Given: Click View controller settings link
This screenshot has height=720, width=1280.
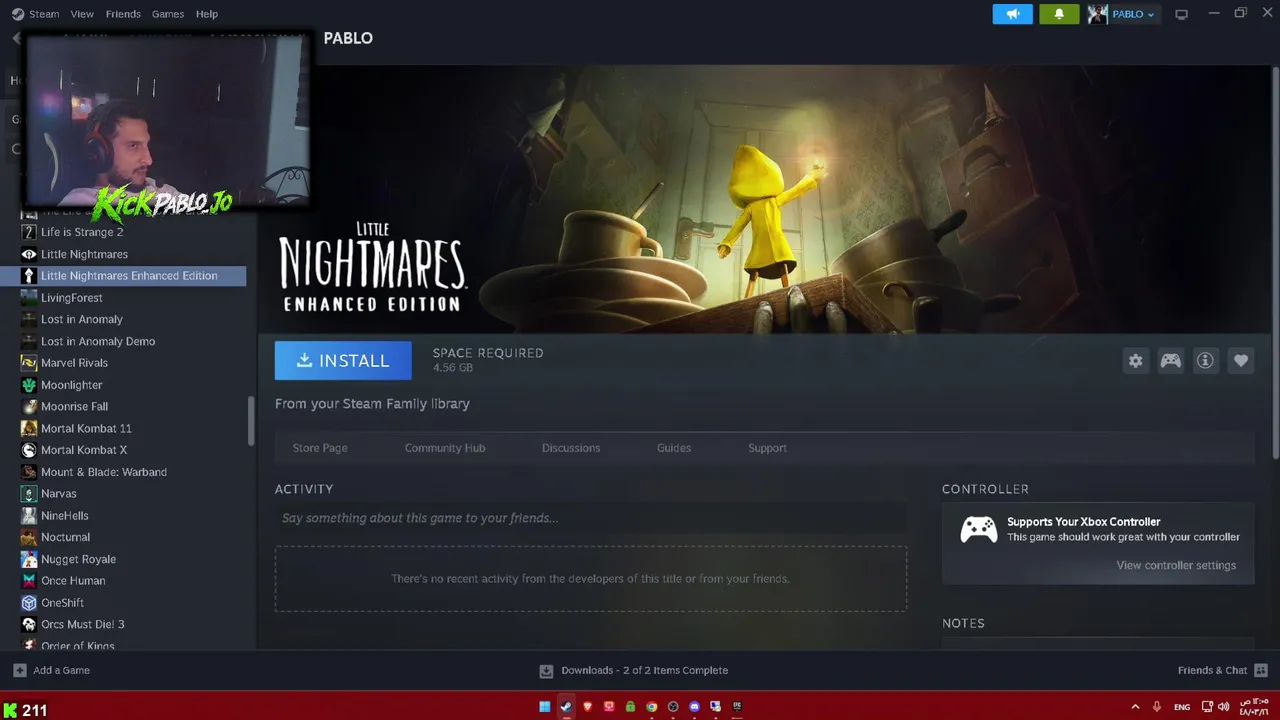Looking at the screenshot, I should (1176, 565).
